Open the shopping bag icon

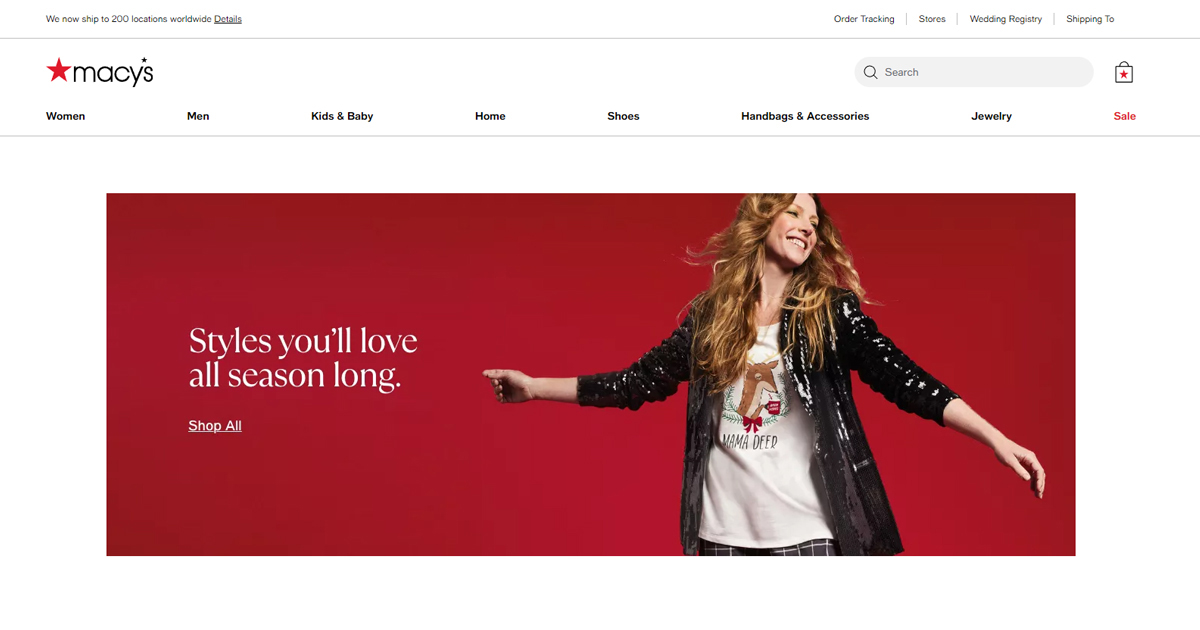point(1124,72)
